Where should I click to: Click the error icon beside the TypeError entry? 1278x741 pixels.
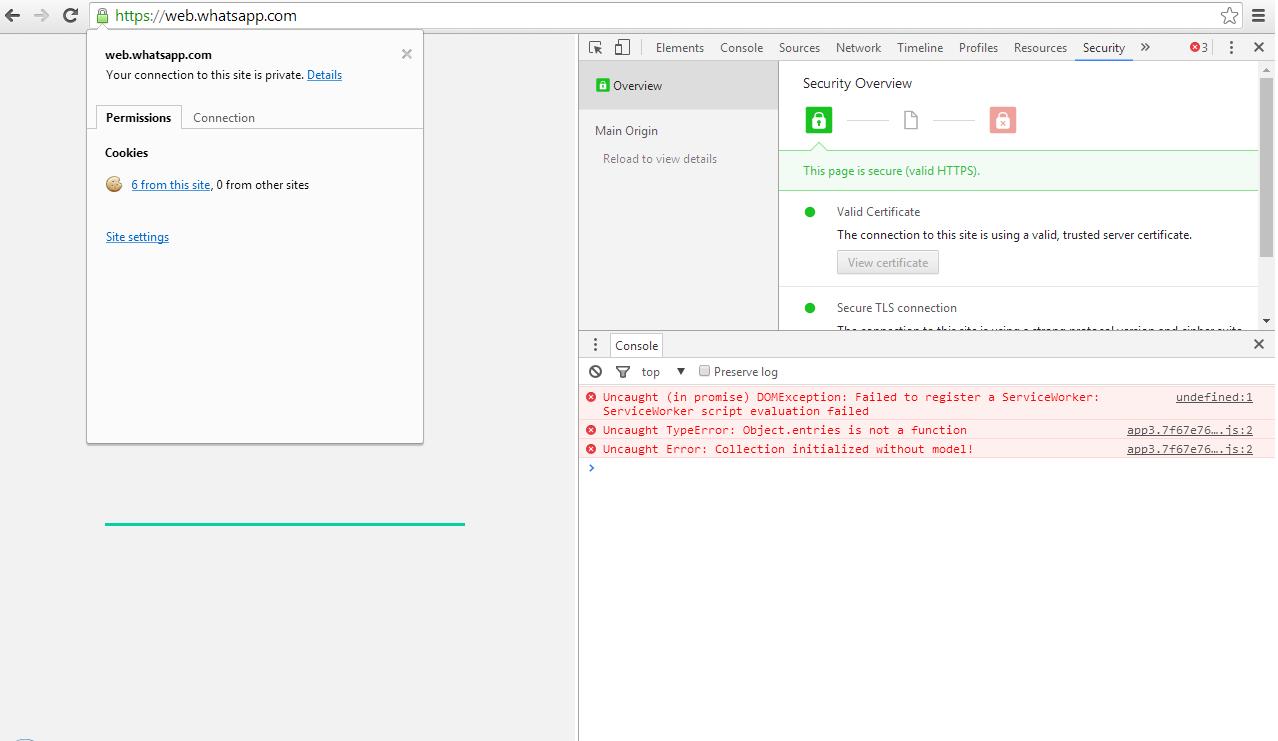591,430
